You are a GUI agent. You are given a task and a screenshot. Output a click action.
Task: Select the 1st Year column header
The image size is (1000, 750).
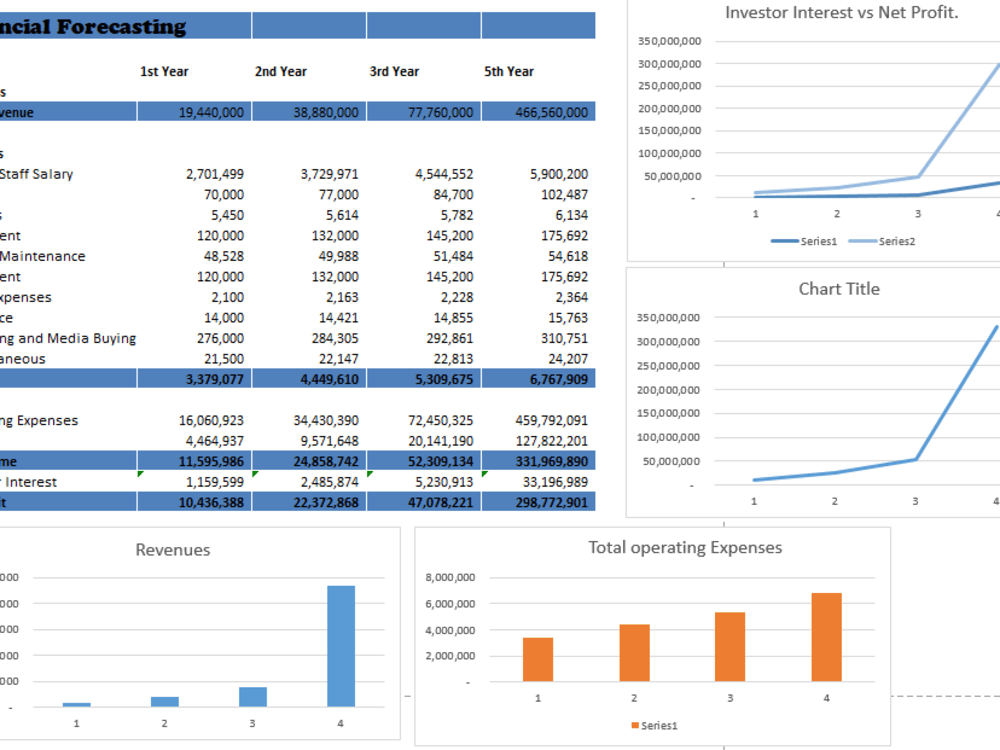164,71
